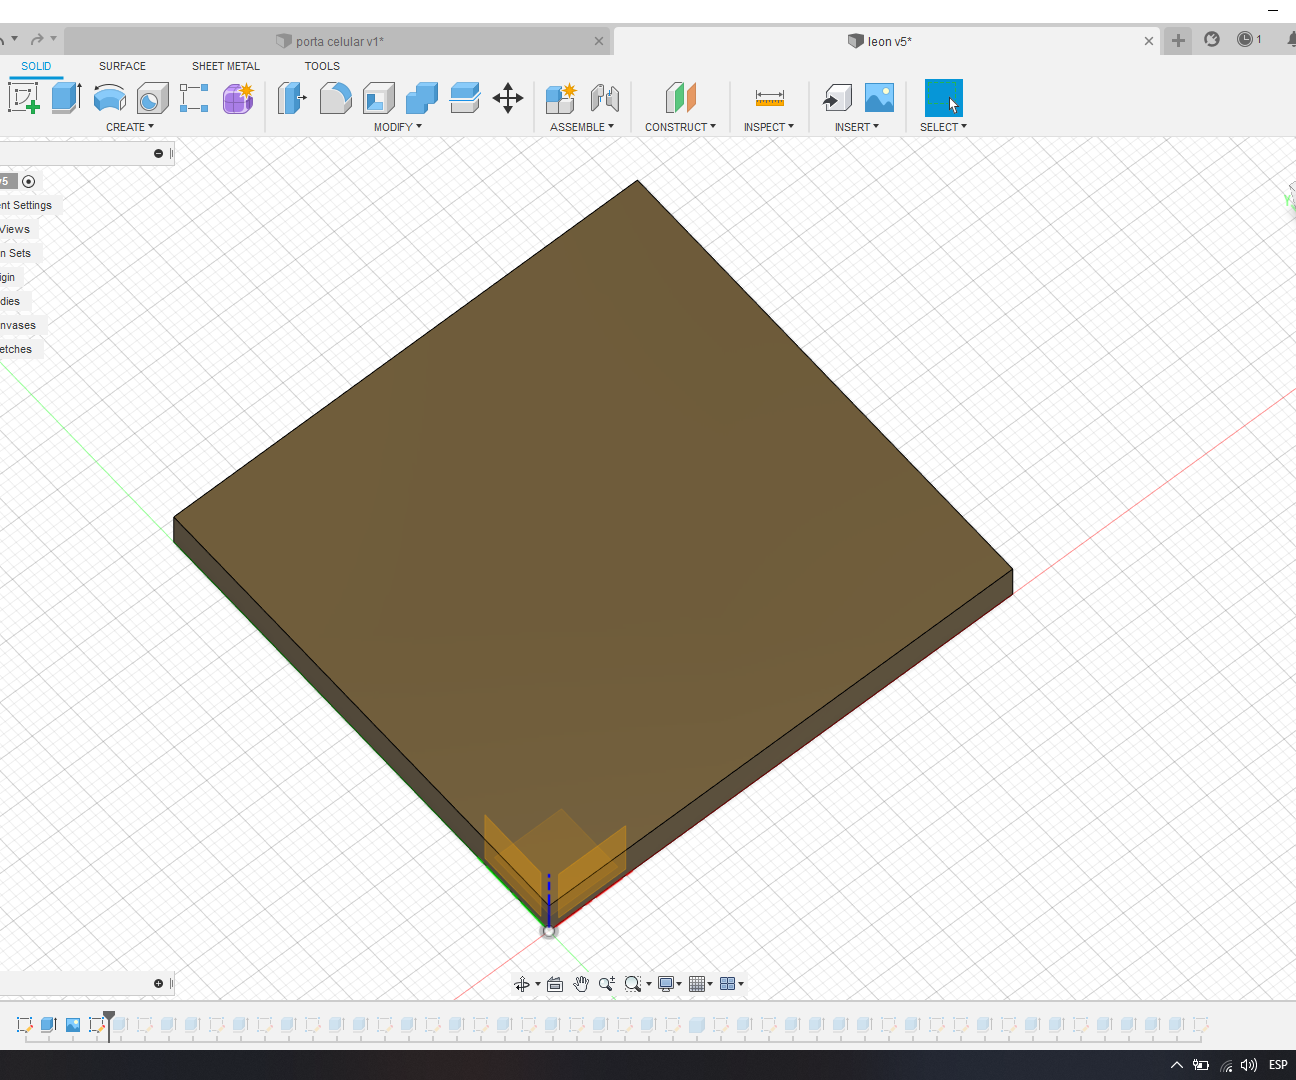The image size is (1296, 1080).
Task: Collapse the browser panel
Action: click(158, 153)
